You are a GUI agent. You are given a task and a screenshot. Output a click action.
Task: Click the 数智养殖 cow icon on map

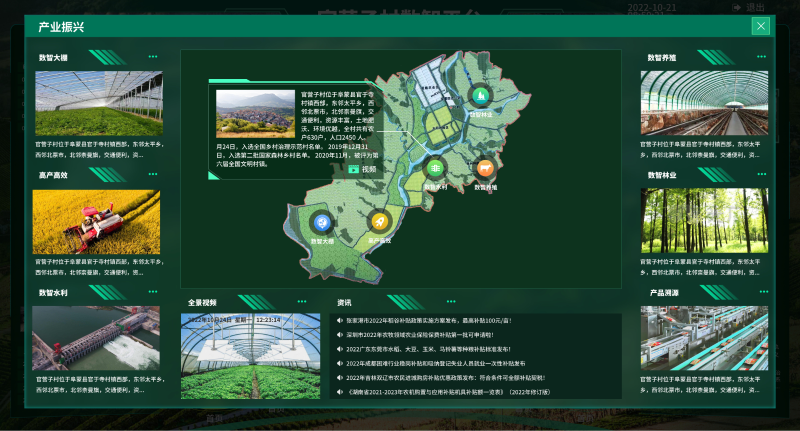click(x=485, y=169)
